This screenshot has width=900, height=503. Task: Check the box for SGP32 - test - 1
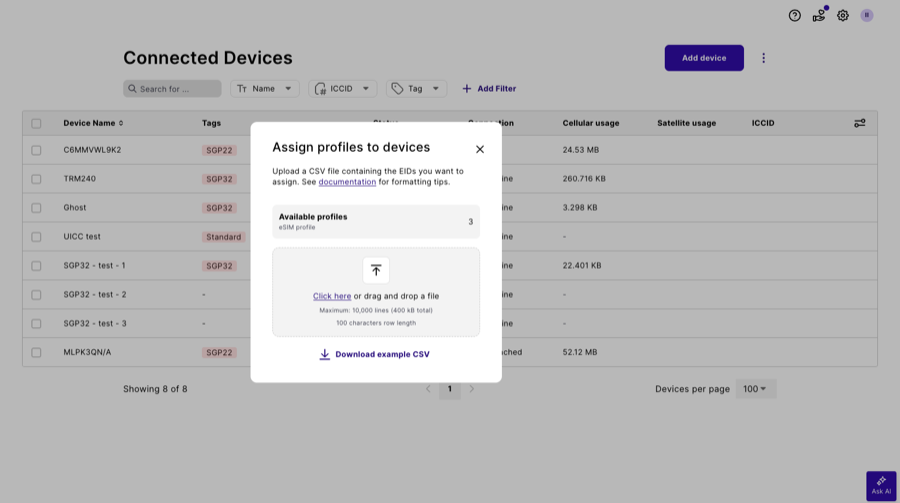click(x=36, y=266)
